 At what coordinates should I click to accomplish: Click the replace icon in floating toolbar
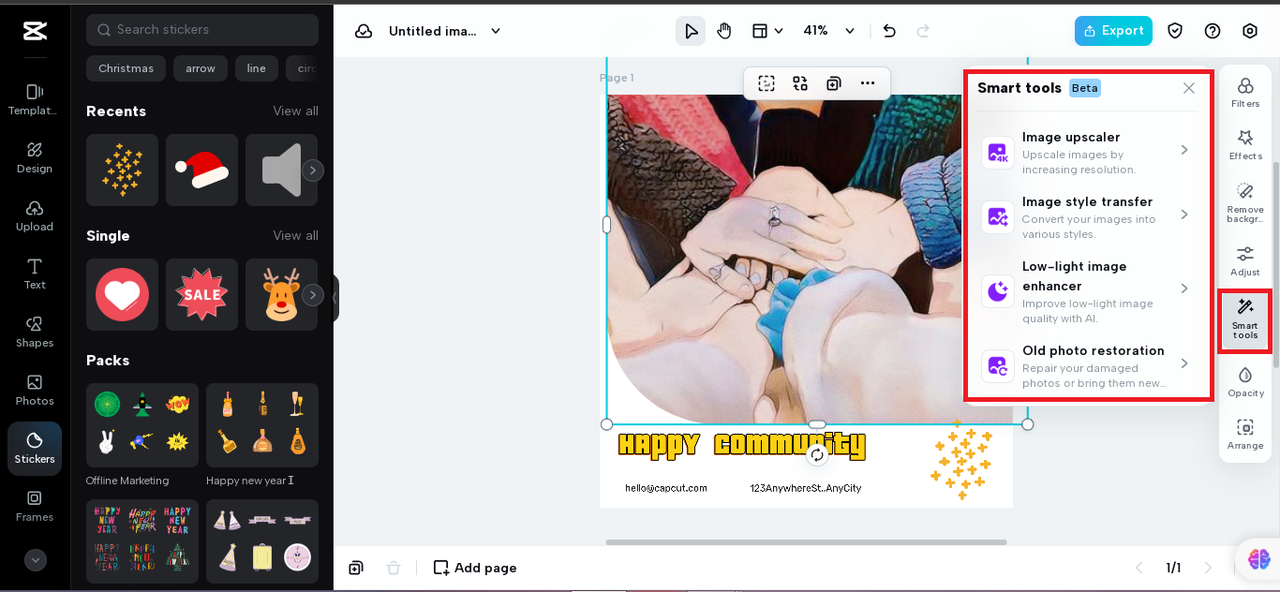[x=800, y=84]
